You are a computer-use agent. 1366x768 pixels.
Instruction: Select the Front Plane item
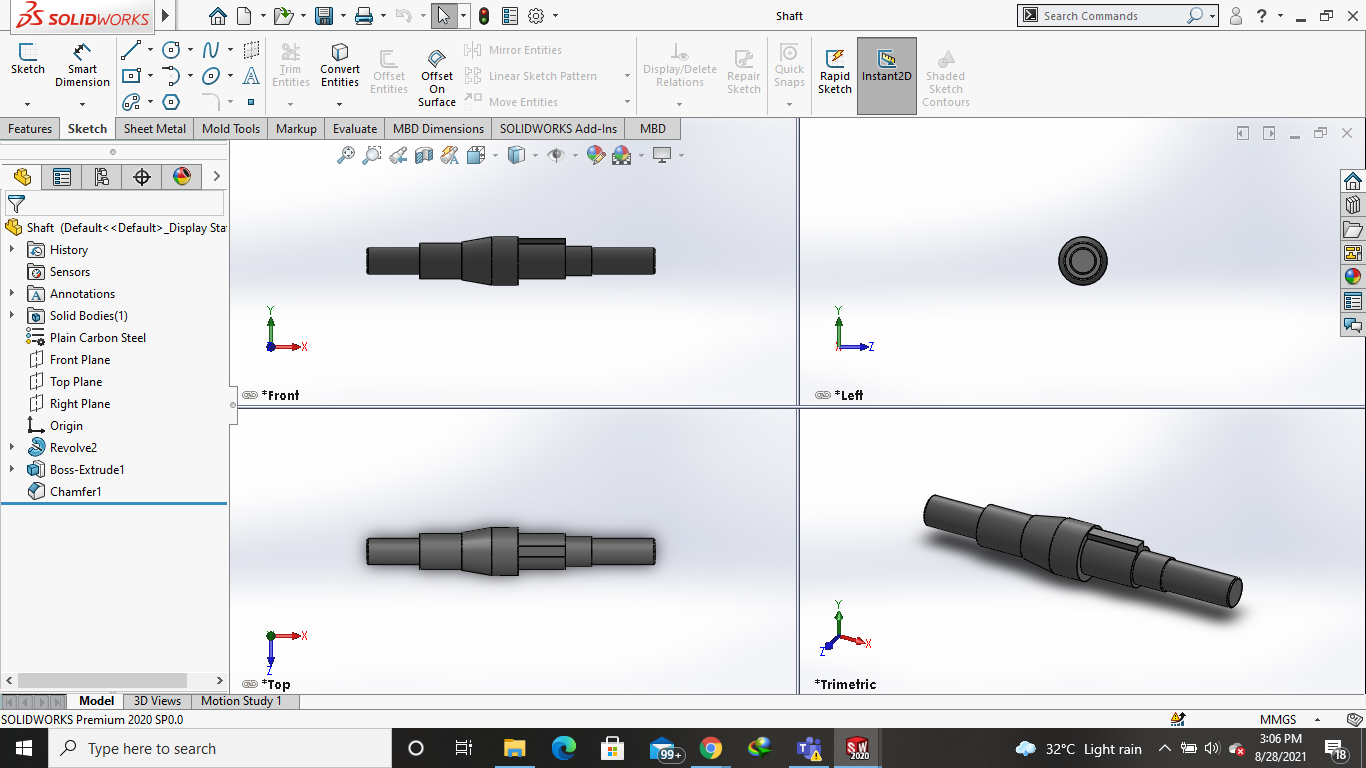pos(80,360)
